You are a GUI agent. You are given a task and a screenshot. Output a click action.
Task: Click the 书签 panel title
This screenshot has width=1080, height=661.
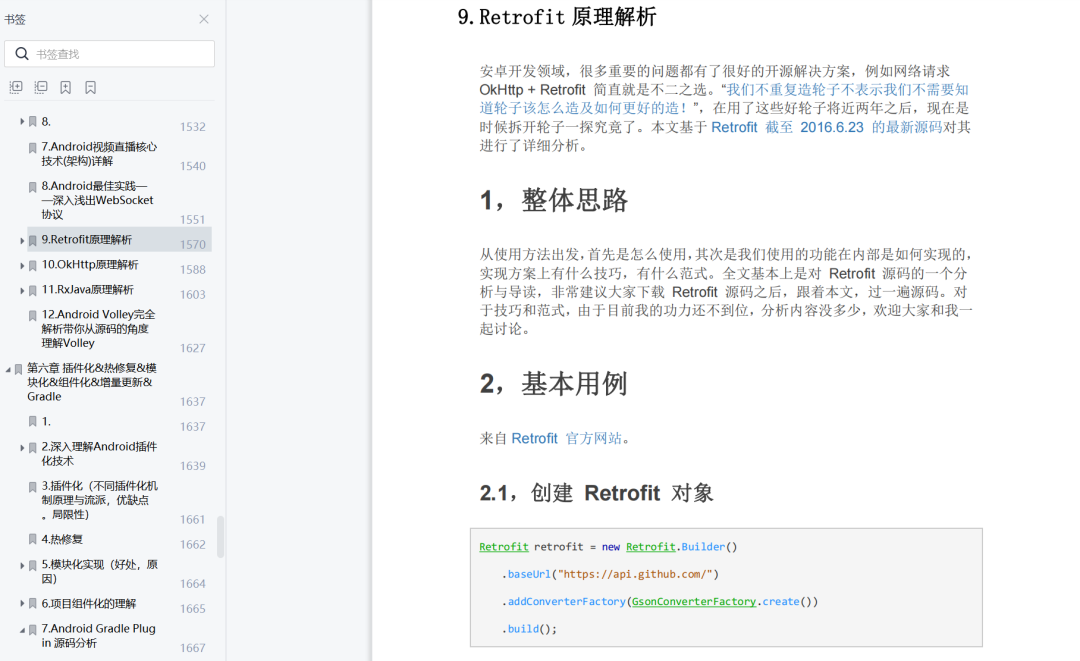[14, 19]
